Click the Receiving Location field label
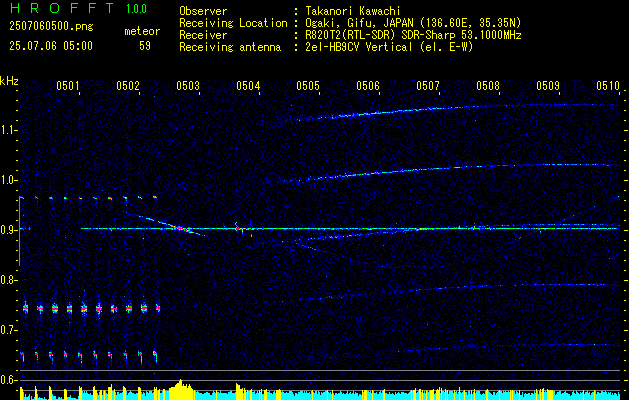 (x=233, y=23)
